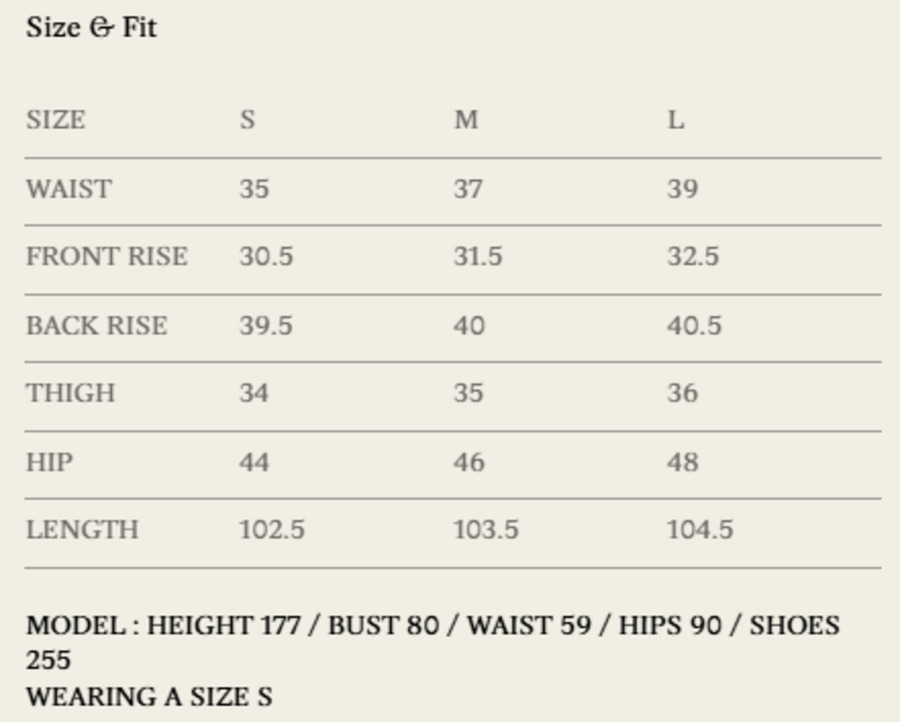Viewport: 900px width, 722px height.
Task: Click the Size & Fit heading
Action: pos(92,27)
